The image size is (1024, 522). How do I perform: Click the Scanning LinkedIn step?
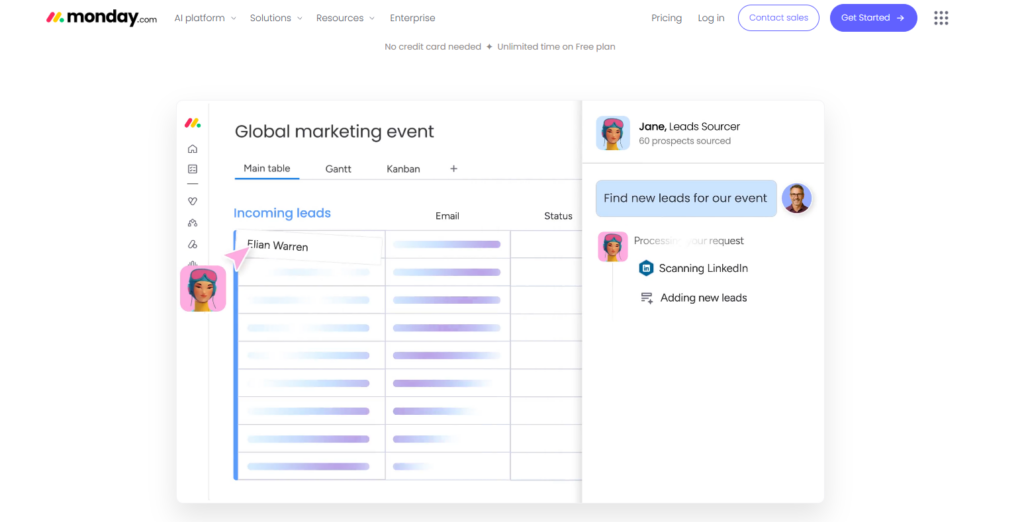pos(703,268)
